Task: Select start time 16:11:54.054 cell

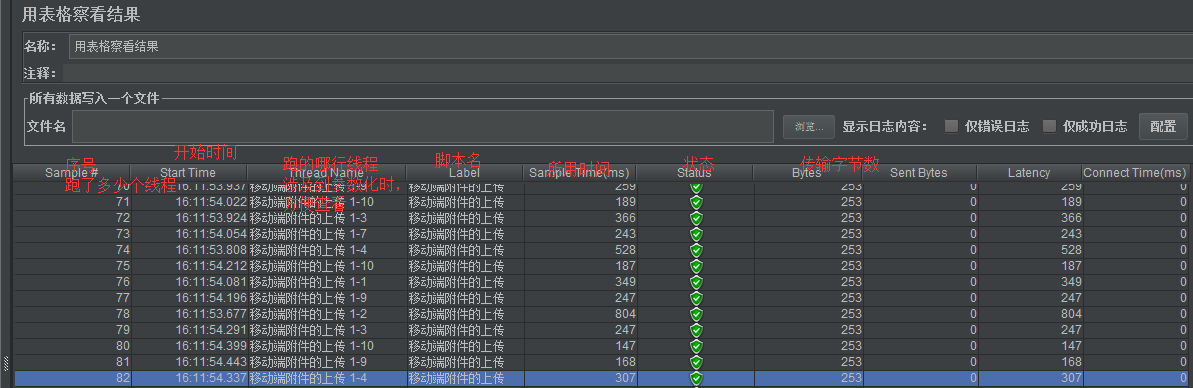Action: point(189,234)
